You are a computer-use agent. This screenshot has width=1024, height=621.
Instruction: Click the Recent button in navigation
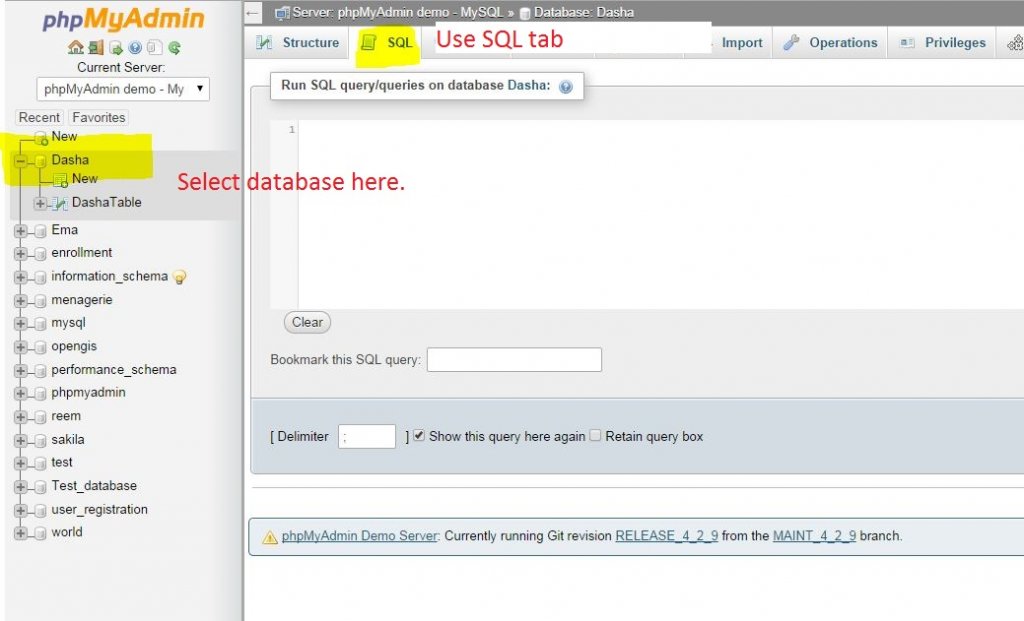tap(39, 118)
